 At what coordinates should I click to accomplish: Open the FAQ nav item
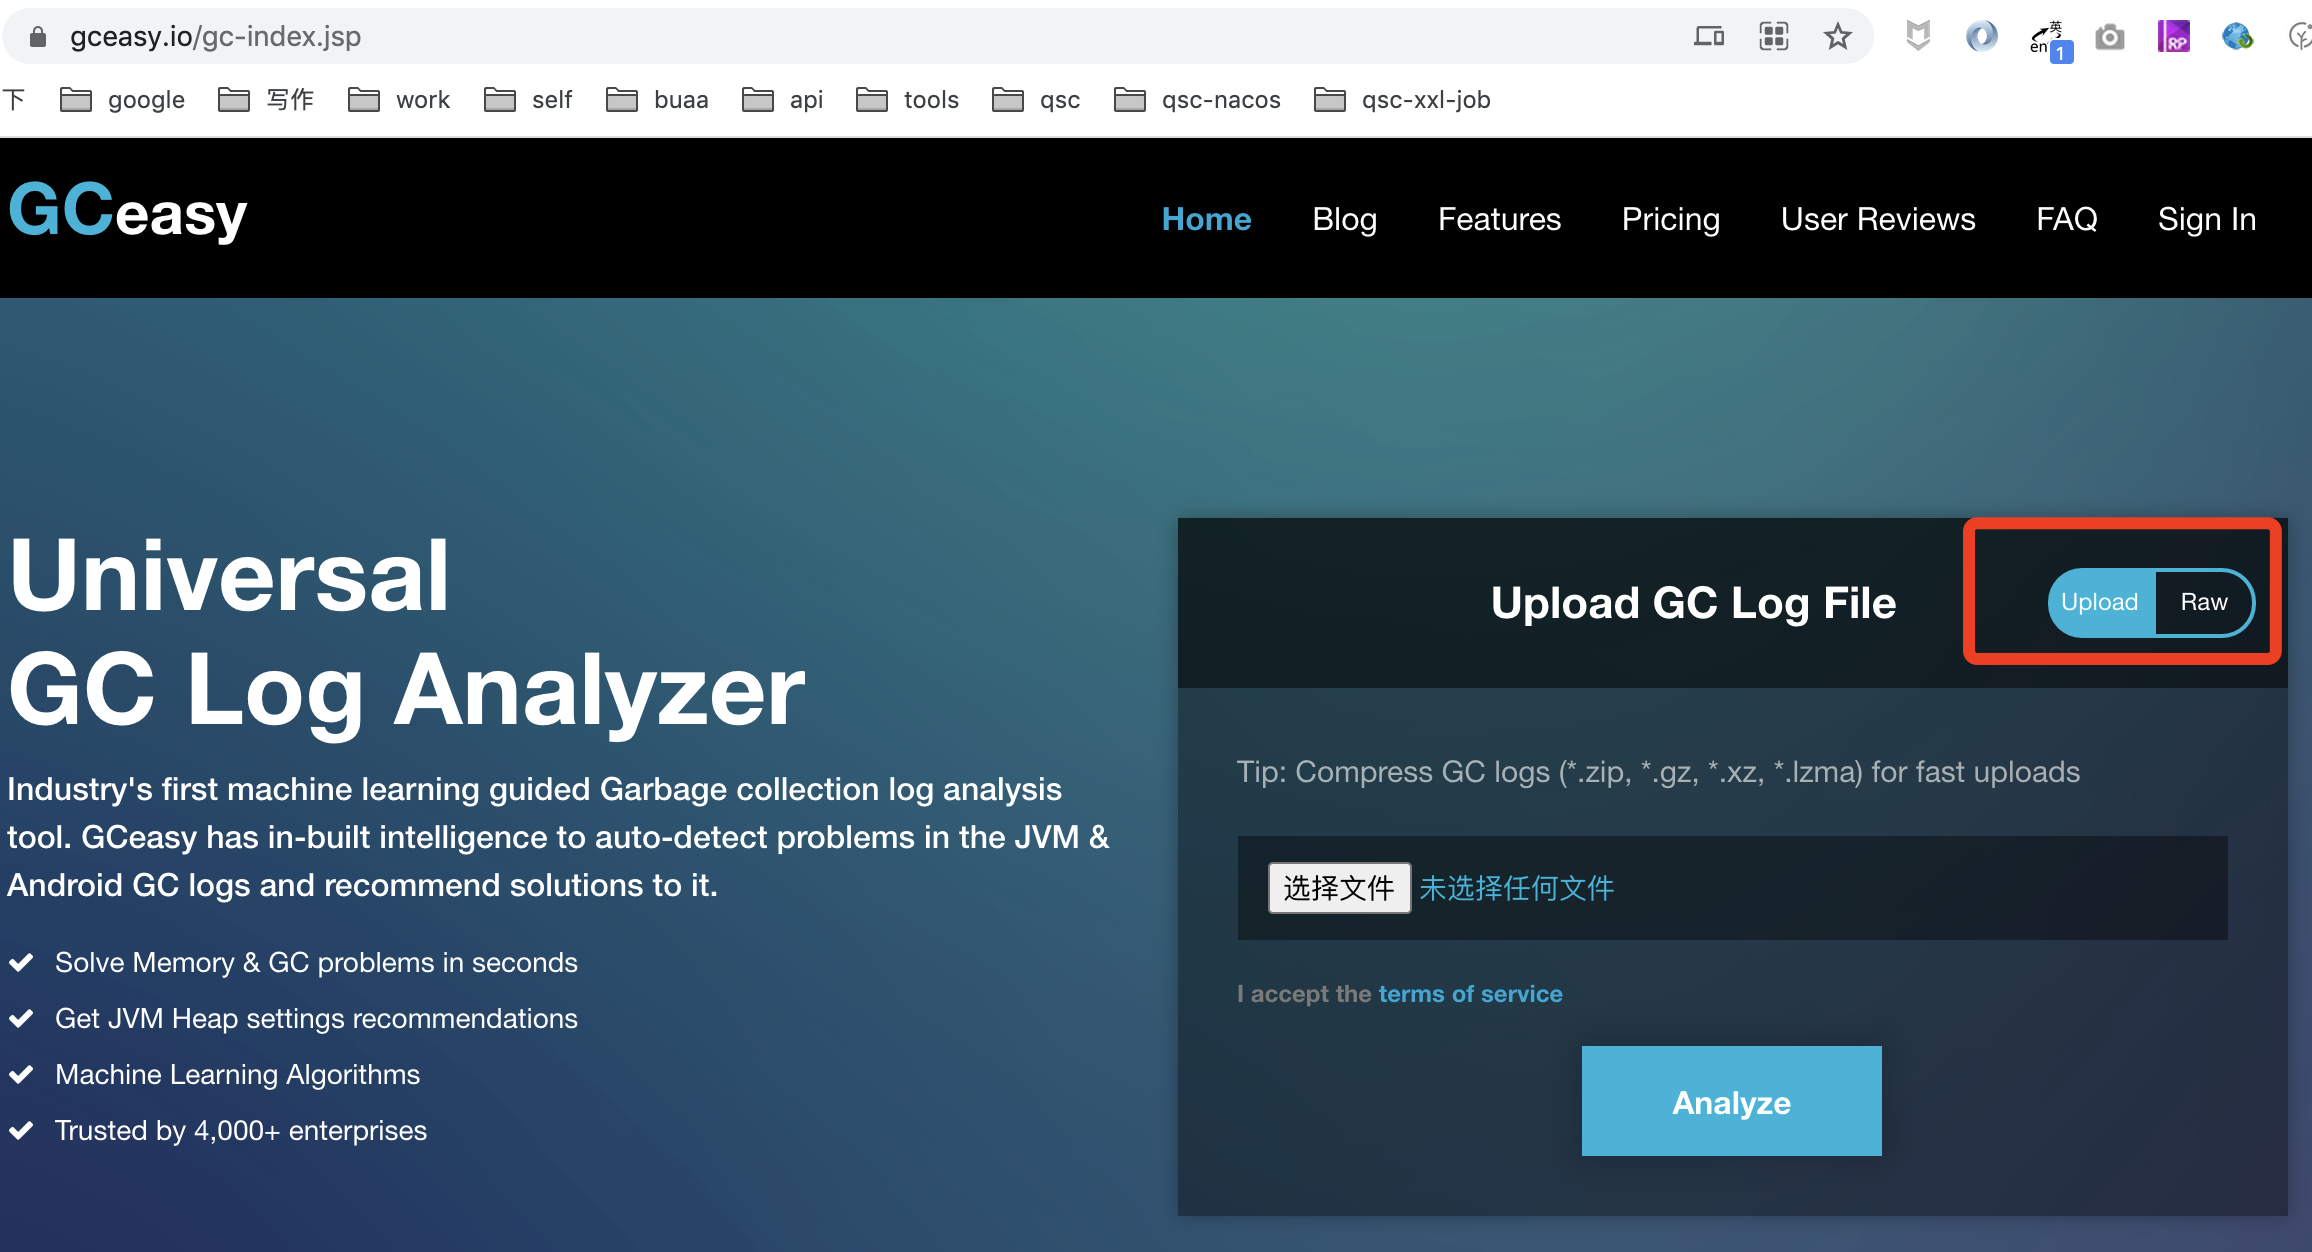coord(2066,219)
